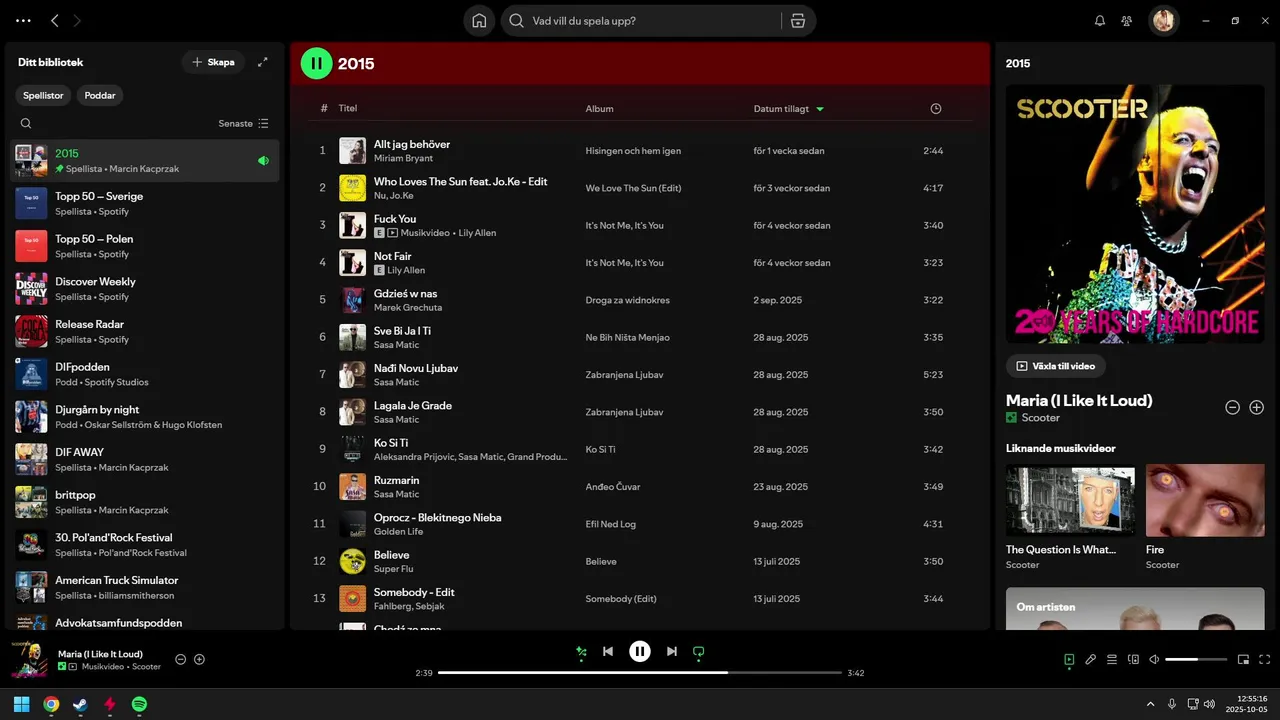Open Lily Allen link under Not Fair
This screenshot has width=1280, height=720.
(406, 270)
